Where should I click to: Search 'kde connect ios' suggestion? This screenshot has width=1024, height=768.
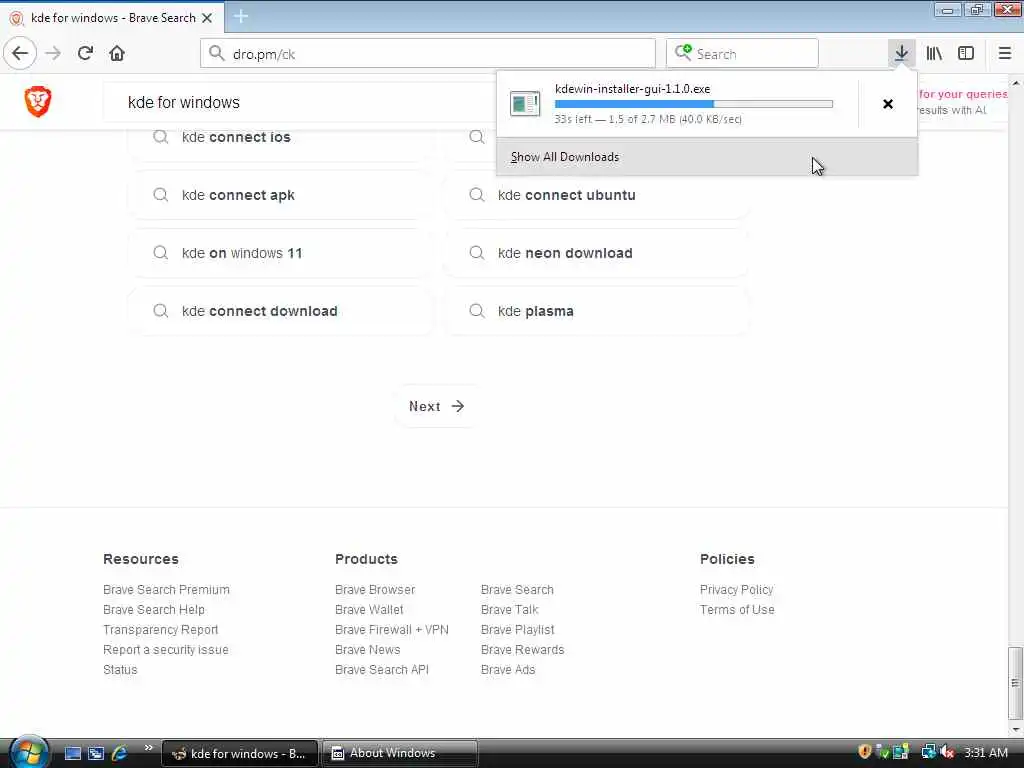coord(281,137)
